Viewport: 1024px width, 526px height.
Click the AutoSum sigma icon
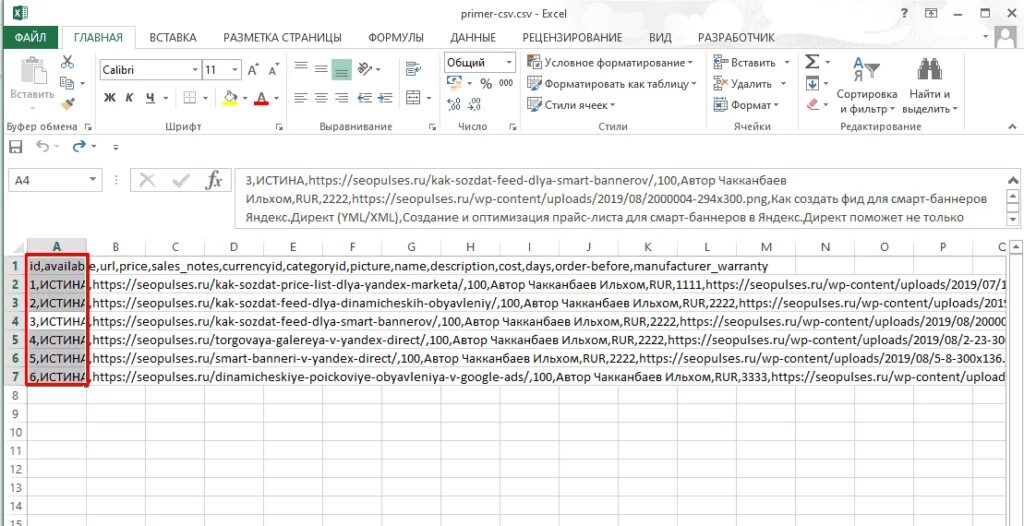point(812,61)
